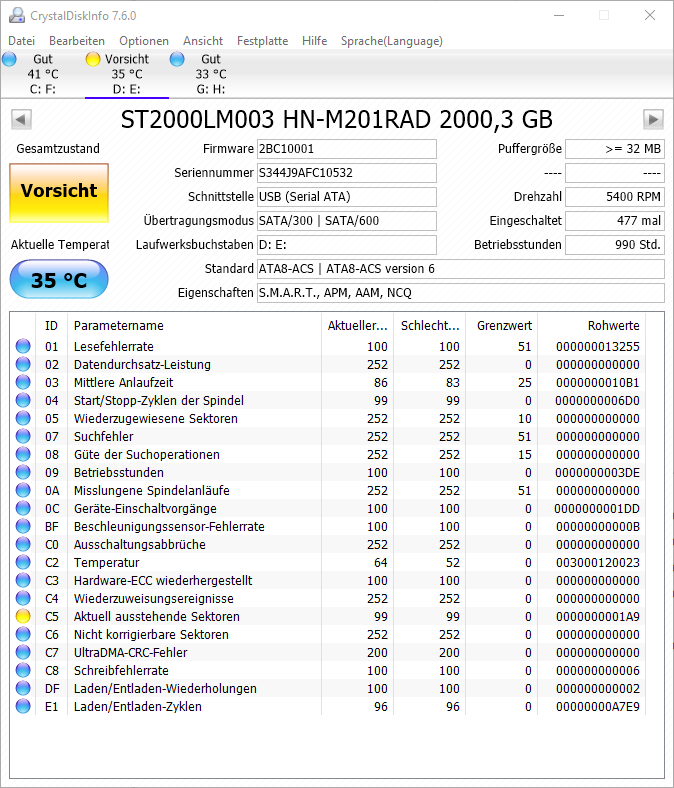Select the D: E: Vorsicht disk tab
The height and width of the screenshot is (788, 674).
click(x=127, y=74)
